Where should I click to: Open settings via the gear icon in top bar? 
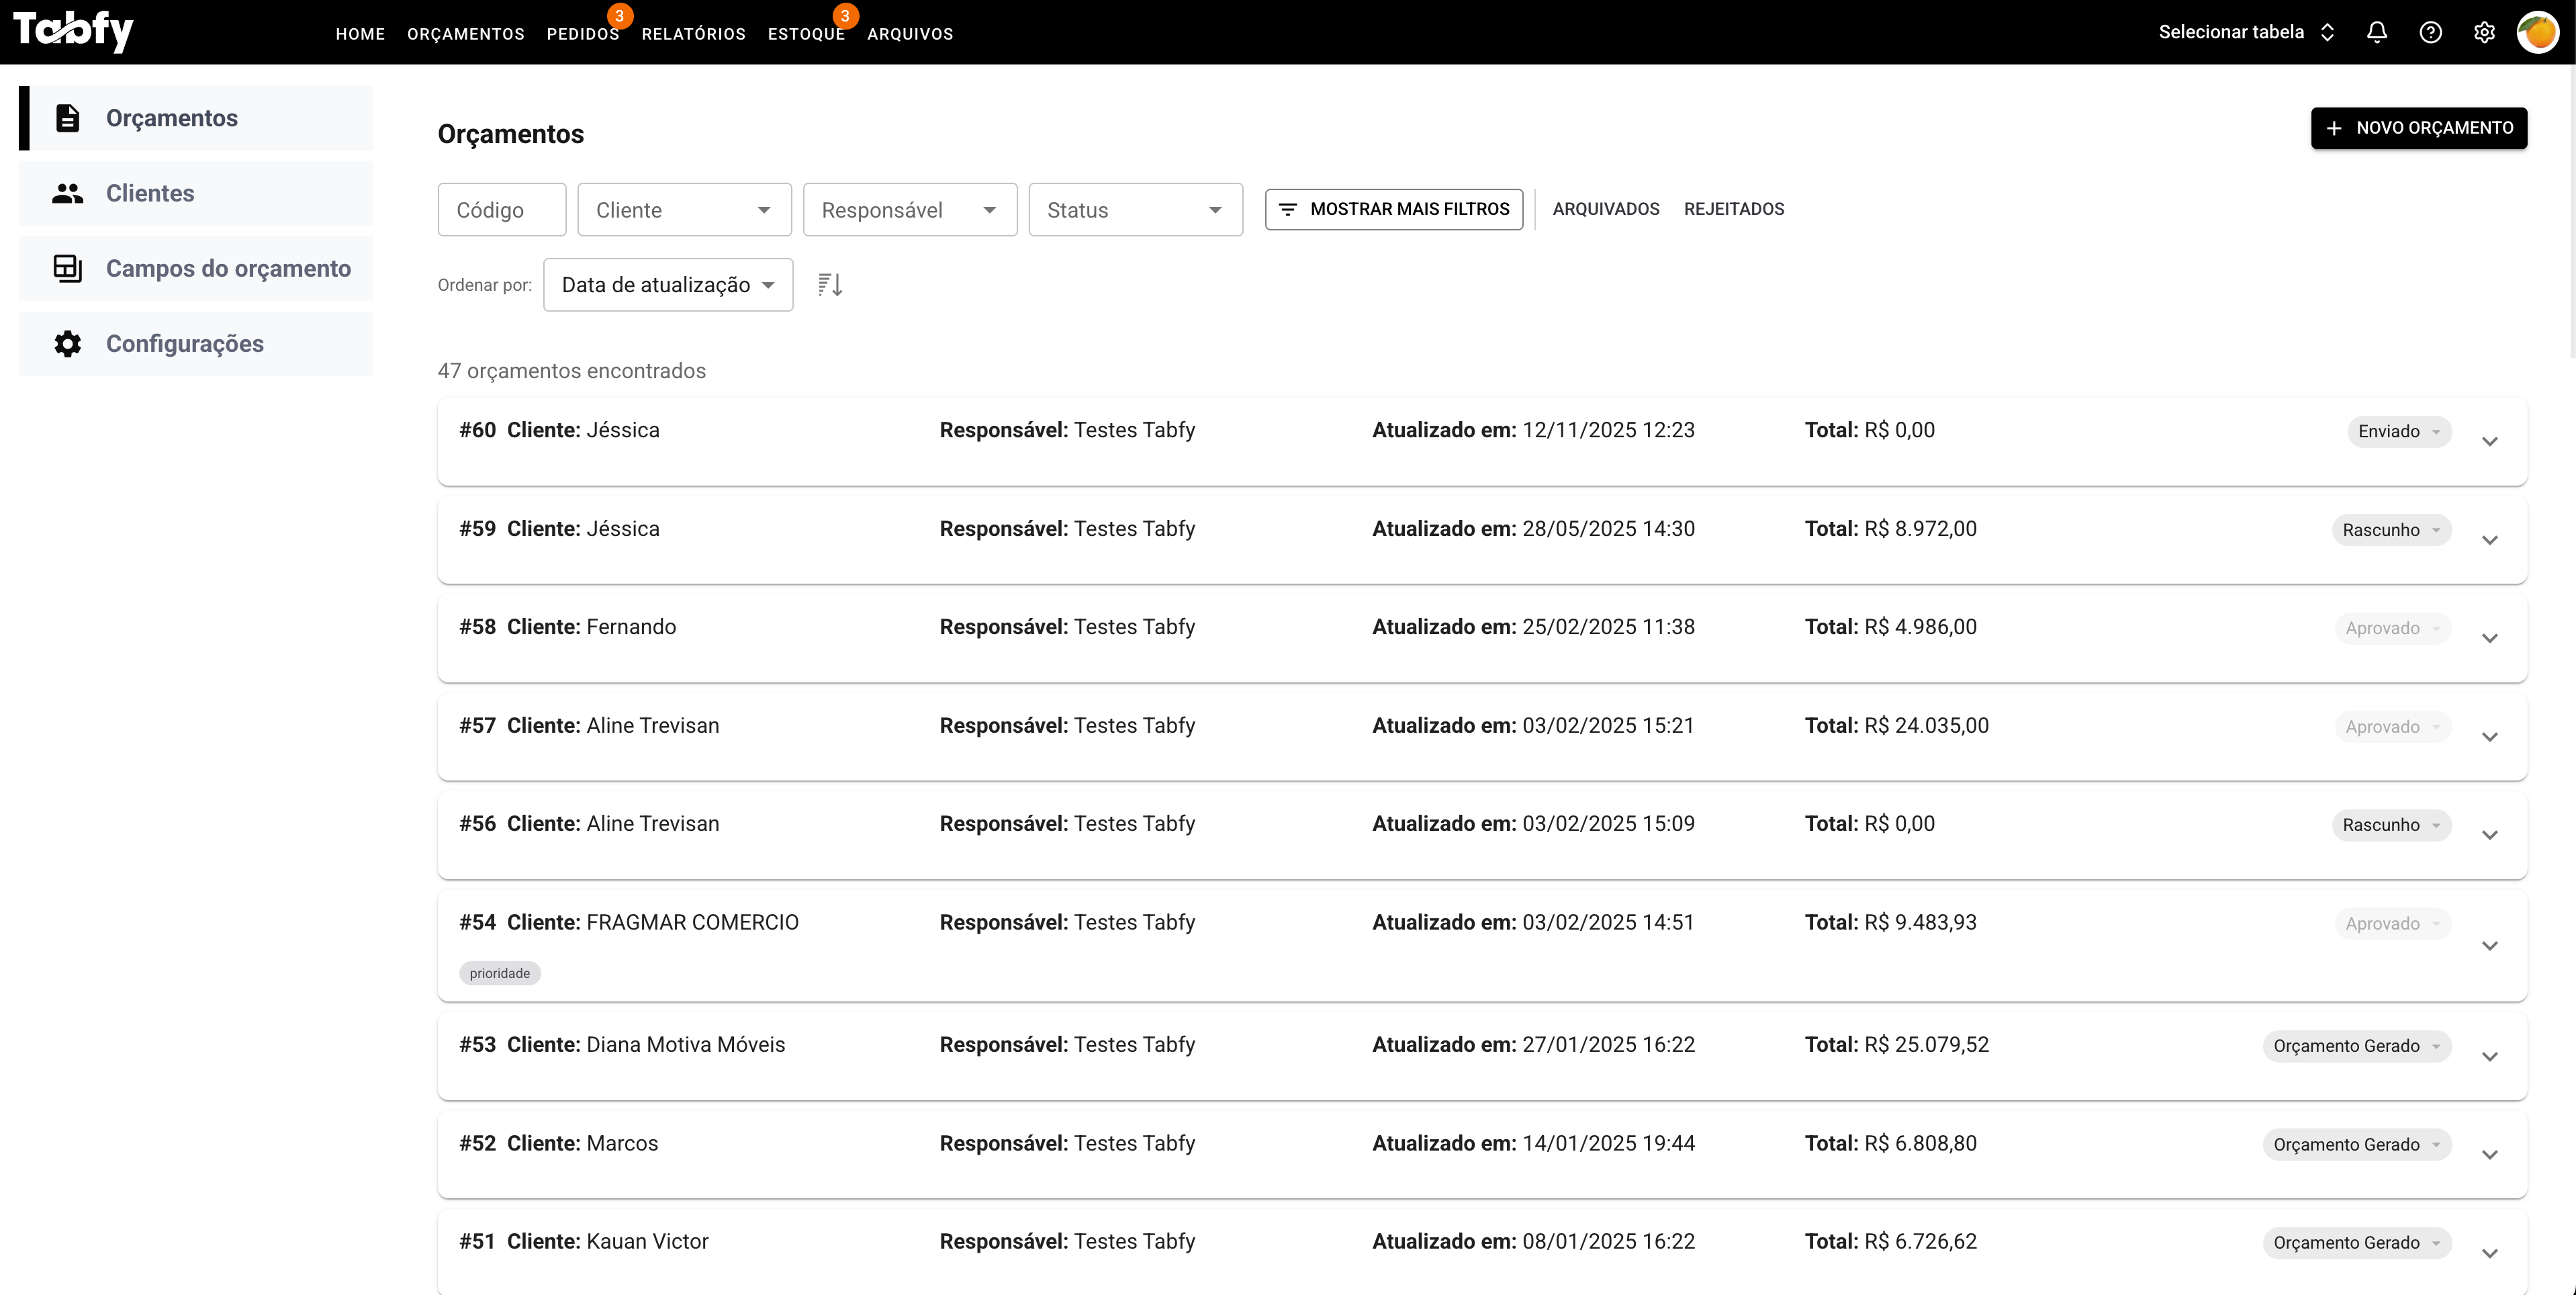pyautogui.click(x=2485, y=32)
